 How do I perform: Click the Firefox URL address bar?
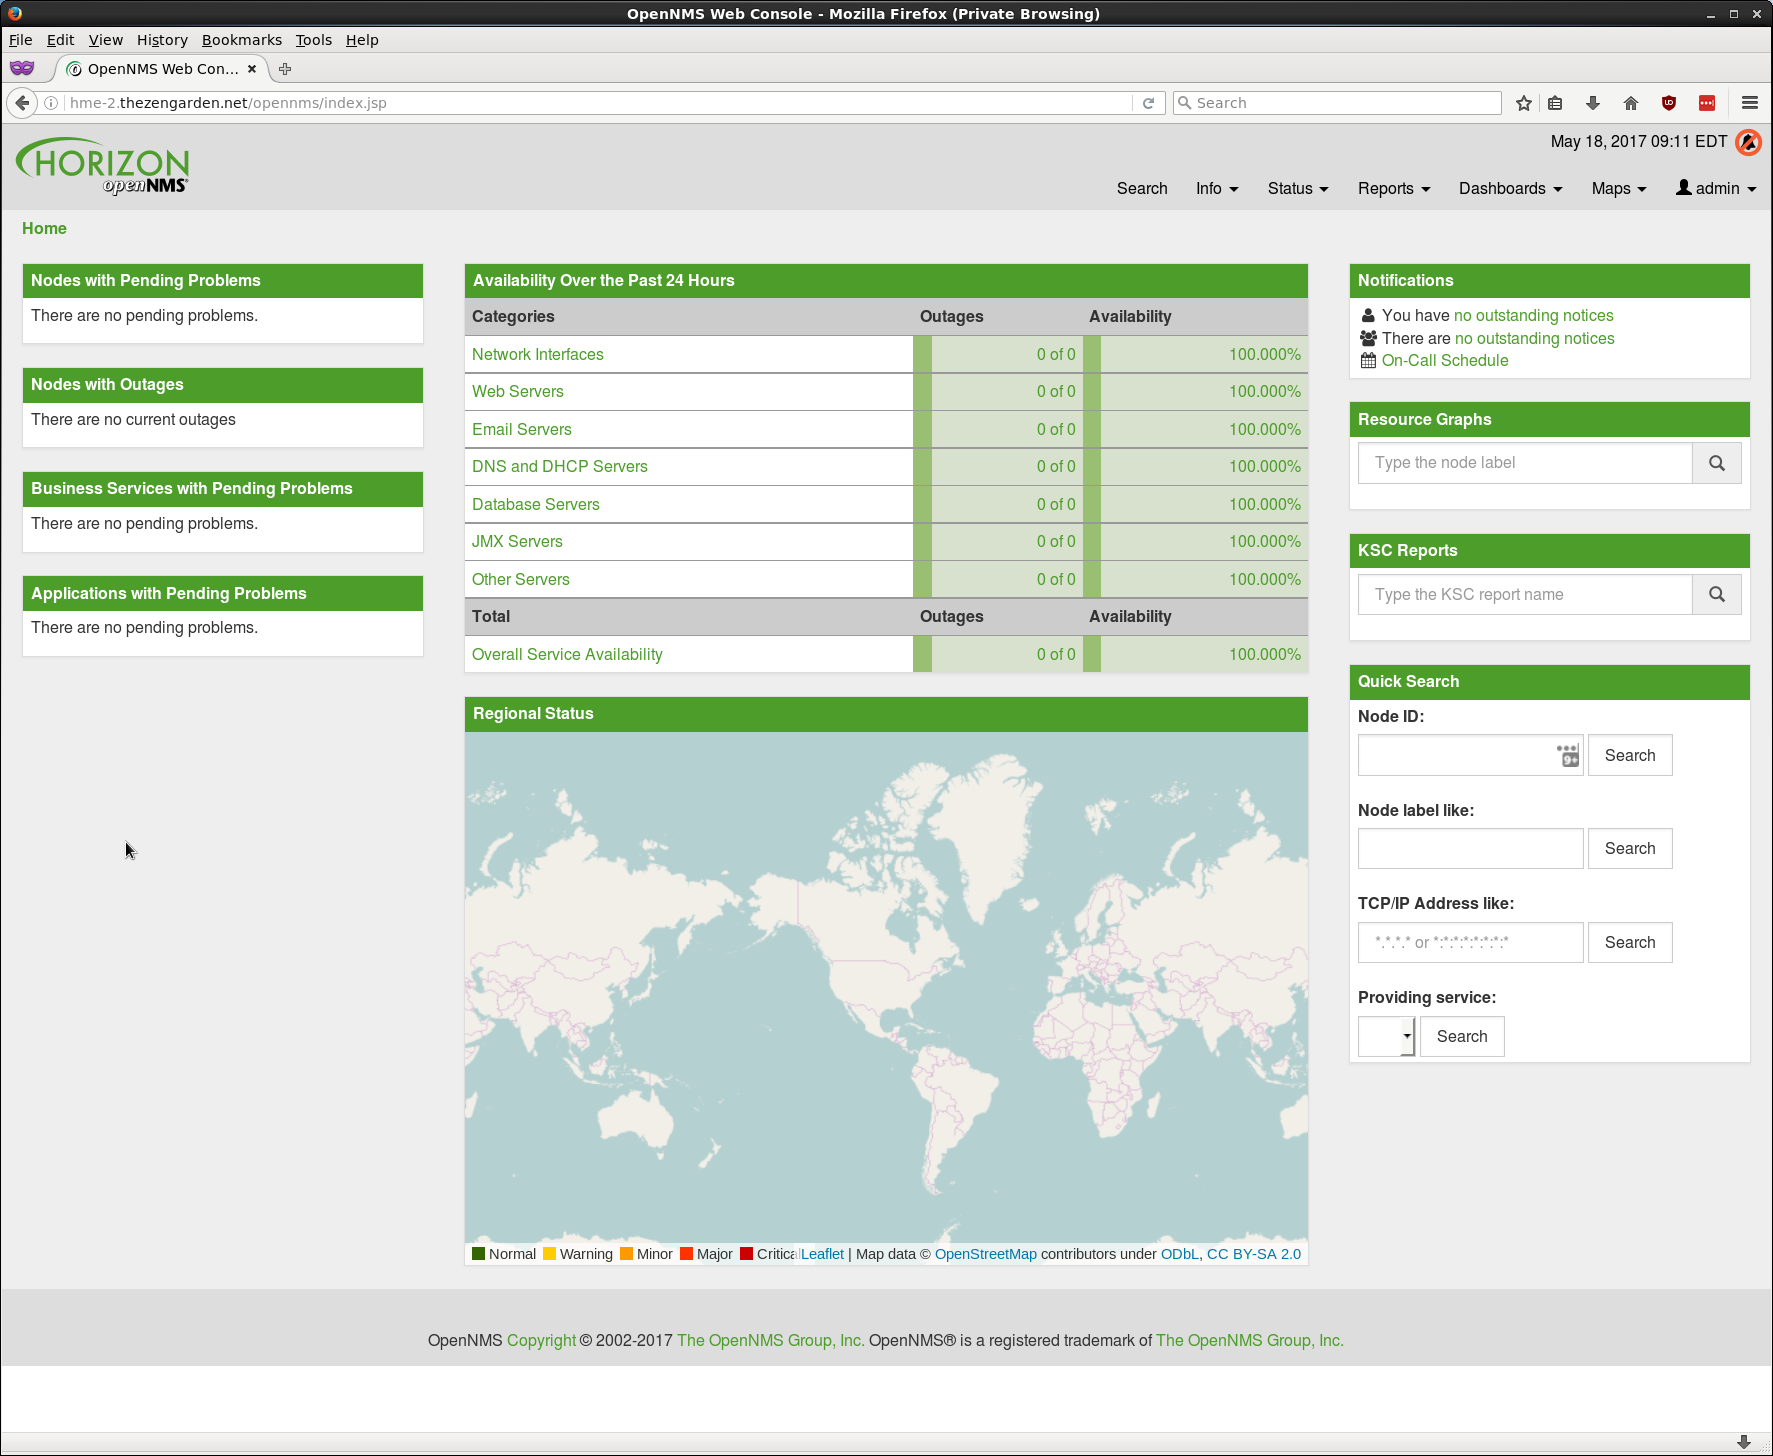(x=600, y=103)
